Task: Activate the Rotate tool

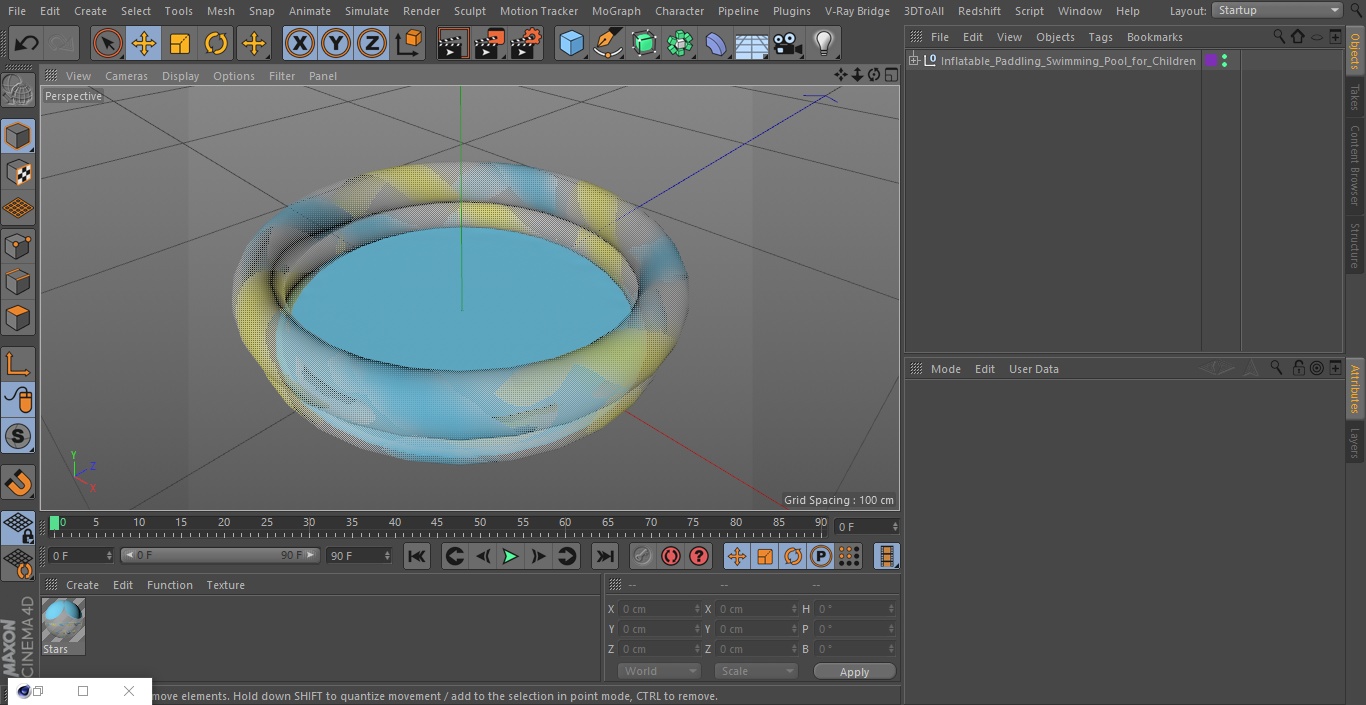Action: pyautogui.click(x=216, y=43)
